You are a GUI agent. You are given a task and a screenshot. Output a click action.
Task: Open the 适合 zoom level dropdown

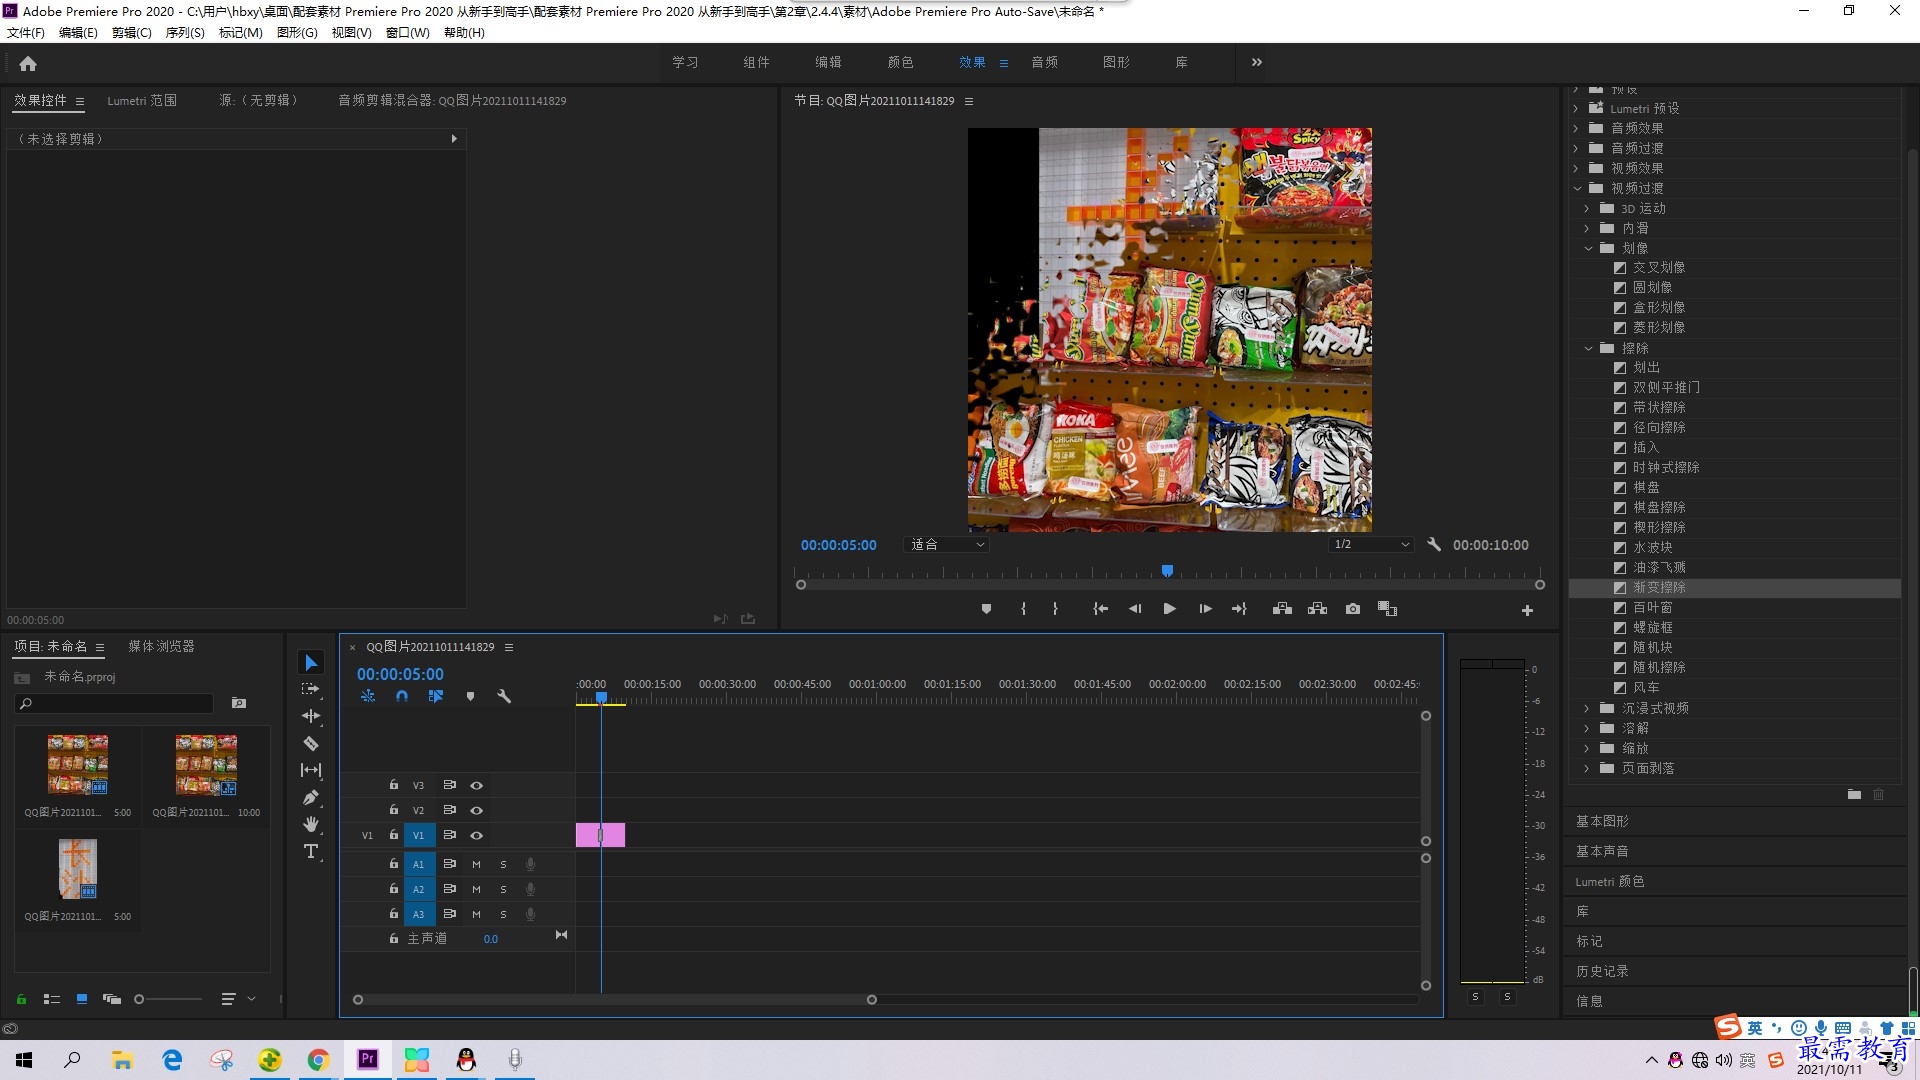click(946, 545)
